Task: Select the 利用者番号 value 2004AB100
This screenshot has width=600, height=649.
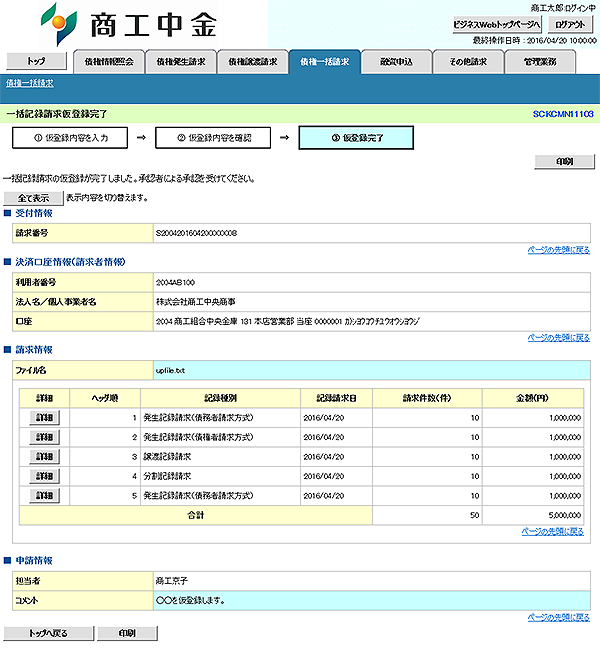Action: [175, 283]
